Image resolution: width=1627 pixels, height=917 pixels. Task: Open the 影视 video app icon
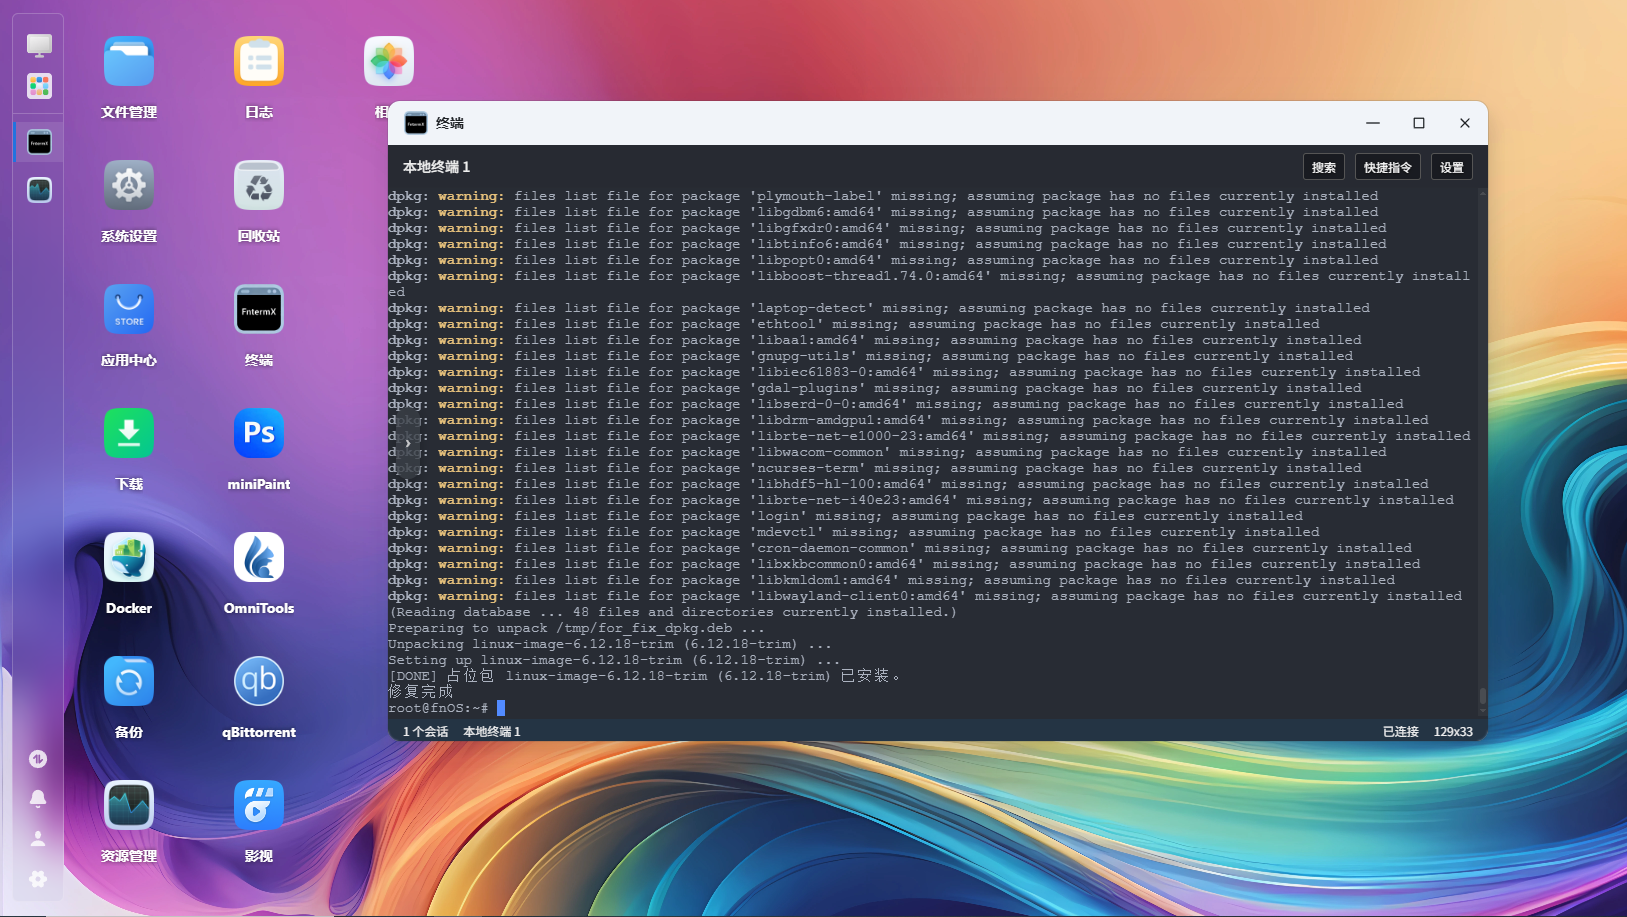[259, 806]
